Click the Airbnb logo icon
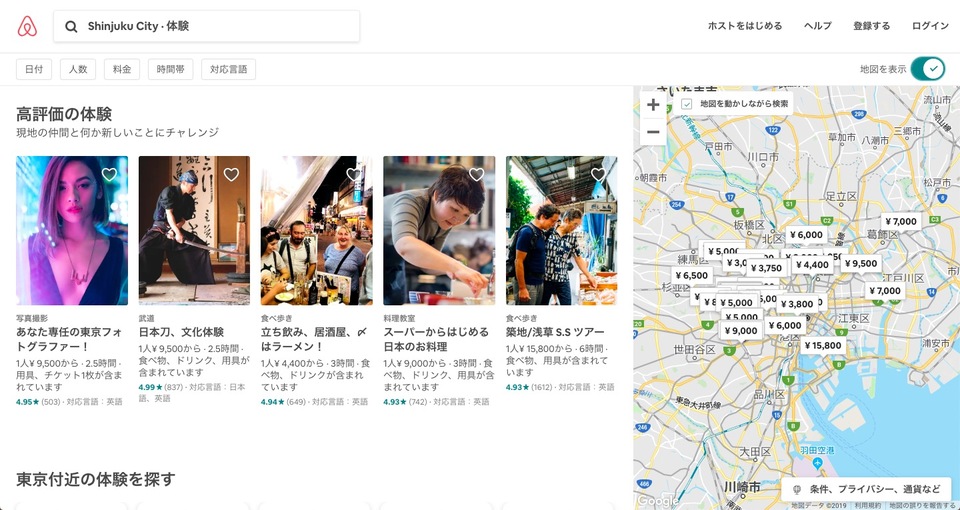960x510 pixels. [x=27, y=26]
